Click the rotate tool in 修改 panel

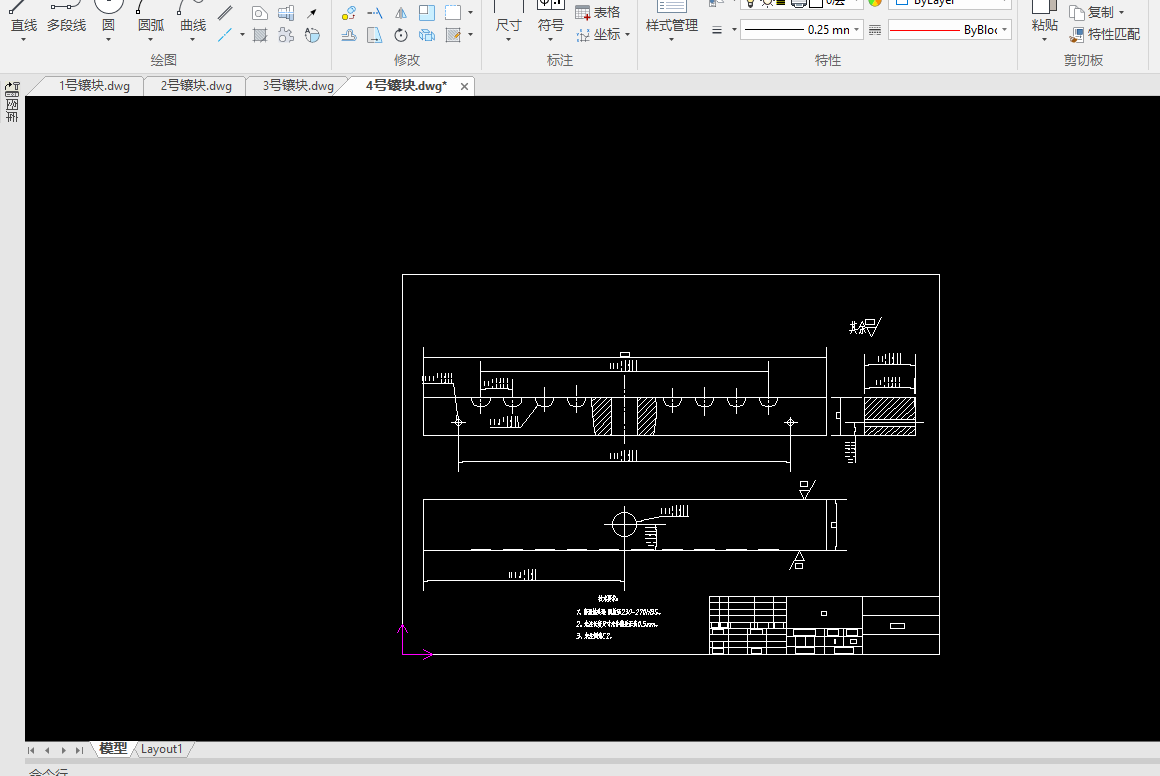(400, 36)
